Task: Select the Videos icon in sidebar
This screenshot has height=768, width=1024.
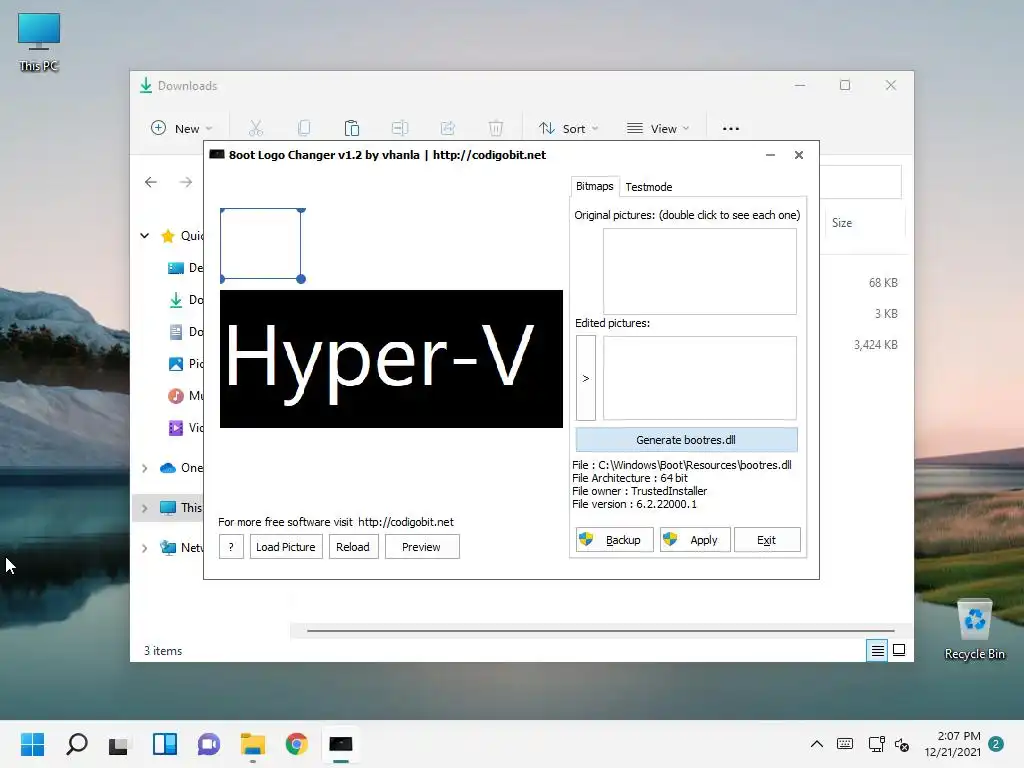Action: [176, 428]
